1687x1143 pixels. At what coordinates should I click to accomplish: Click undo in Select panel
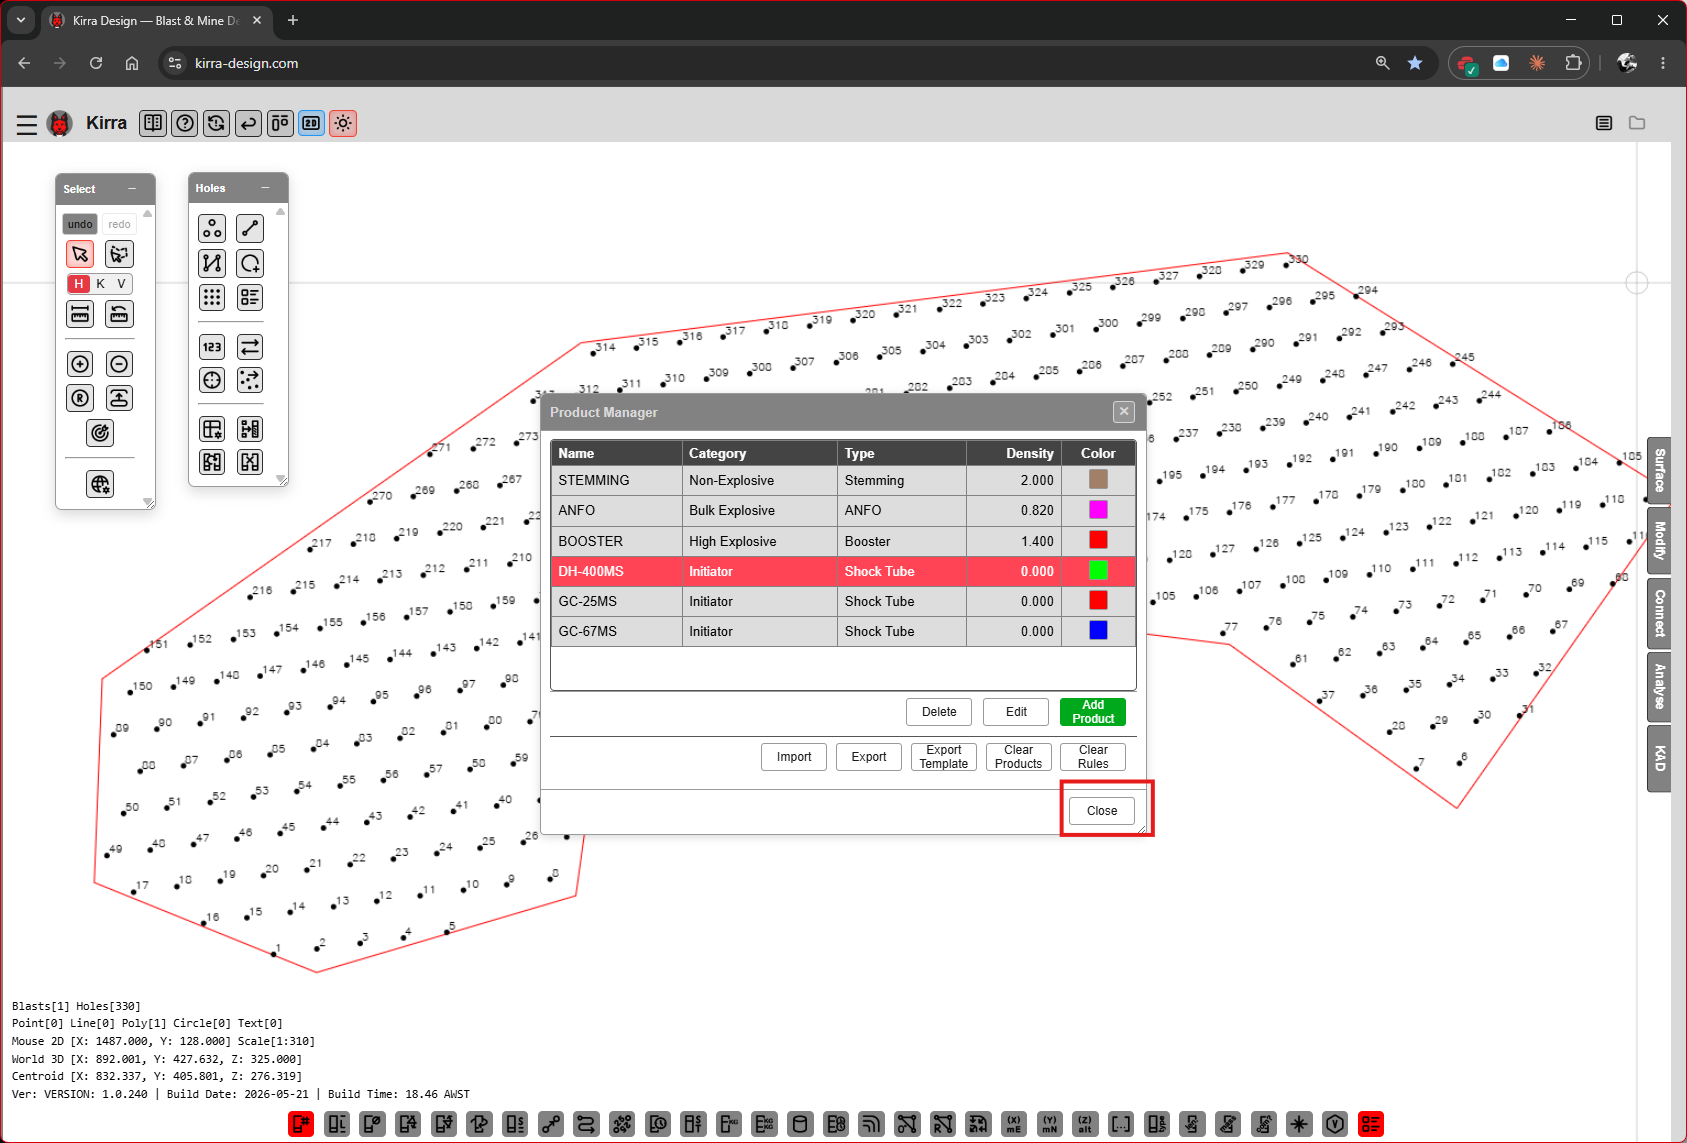(x=80, y=224)
